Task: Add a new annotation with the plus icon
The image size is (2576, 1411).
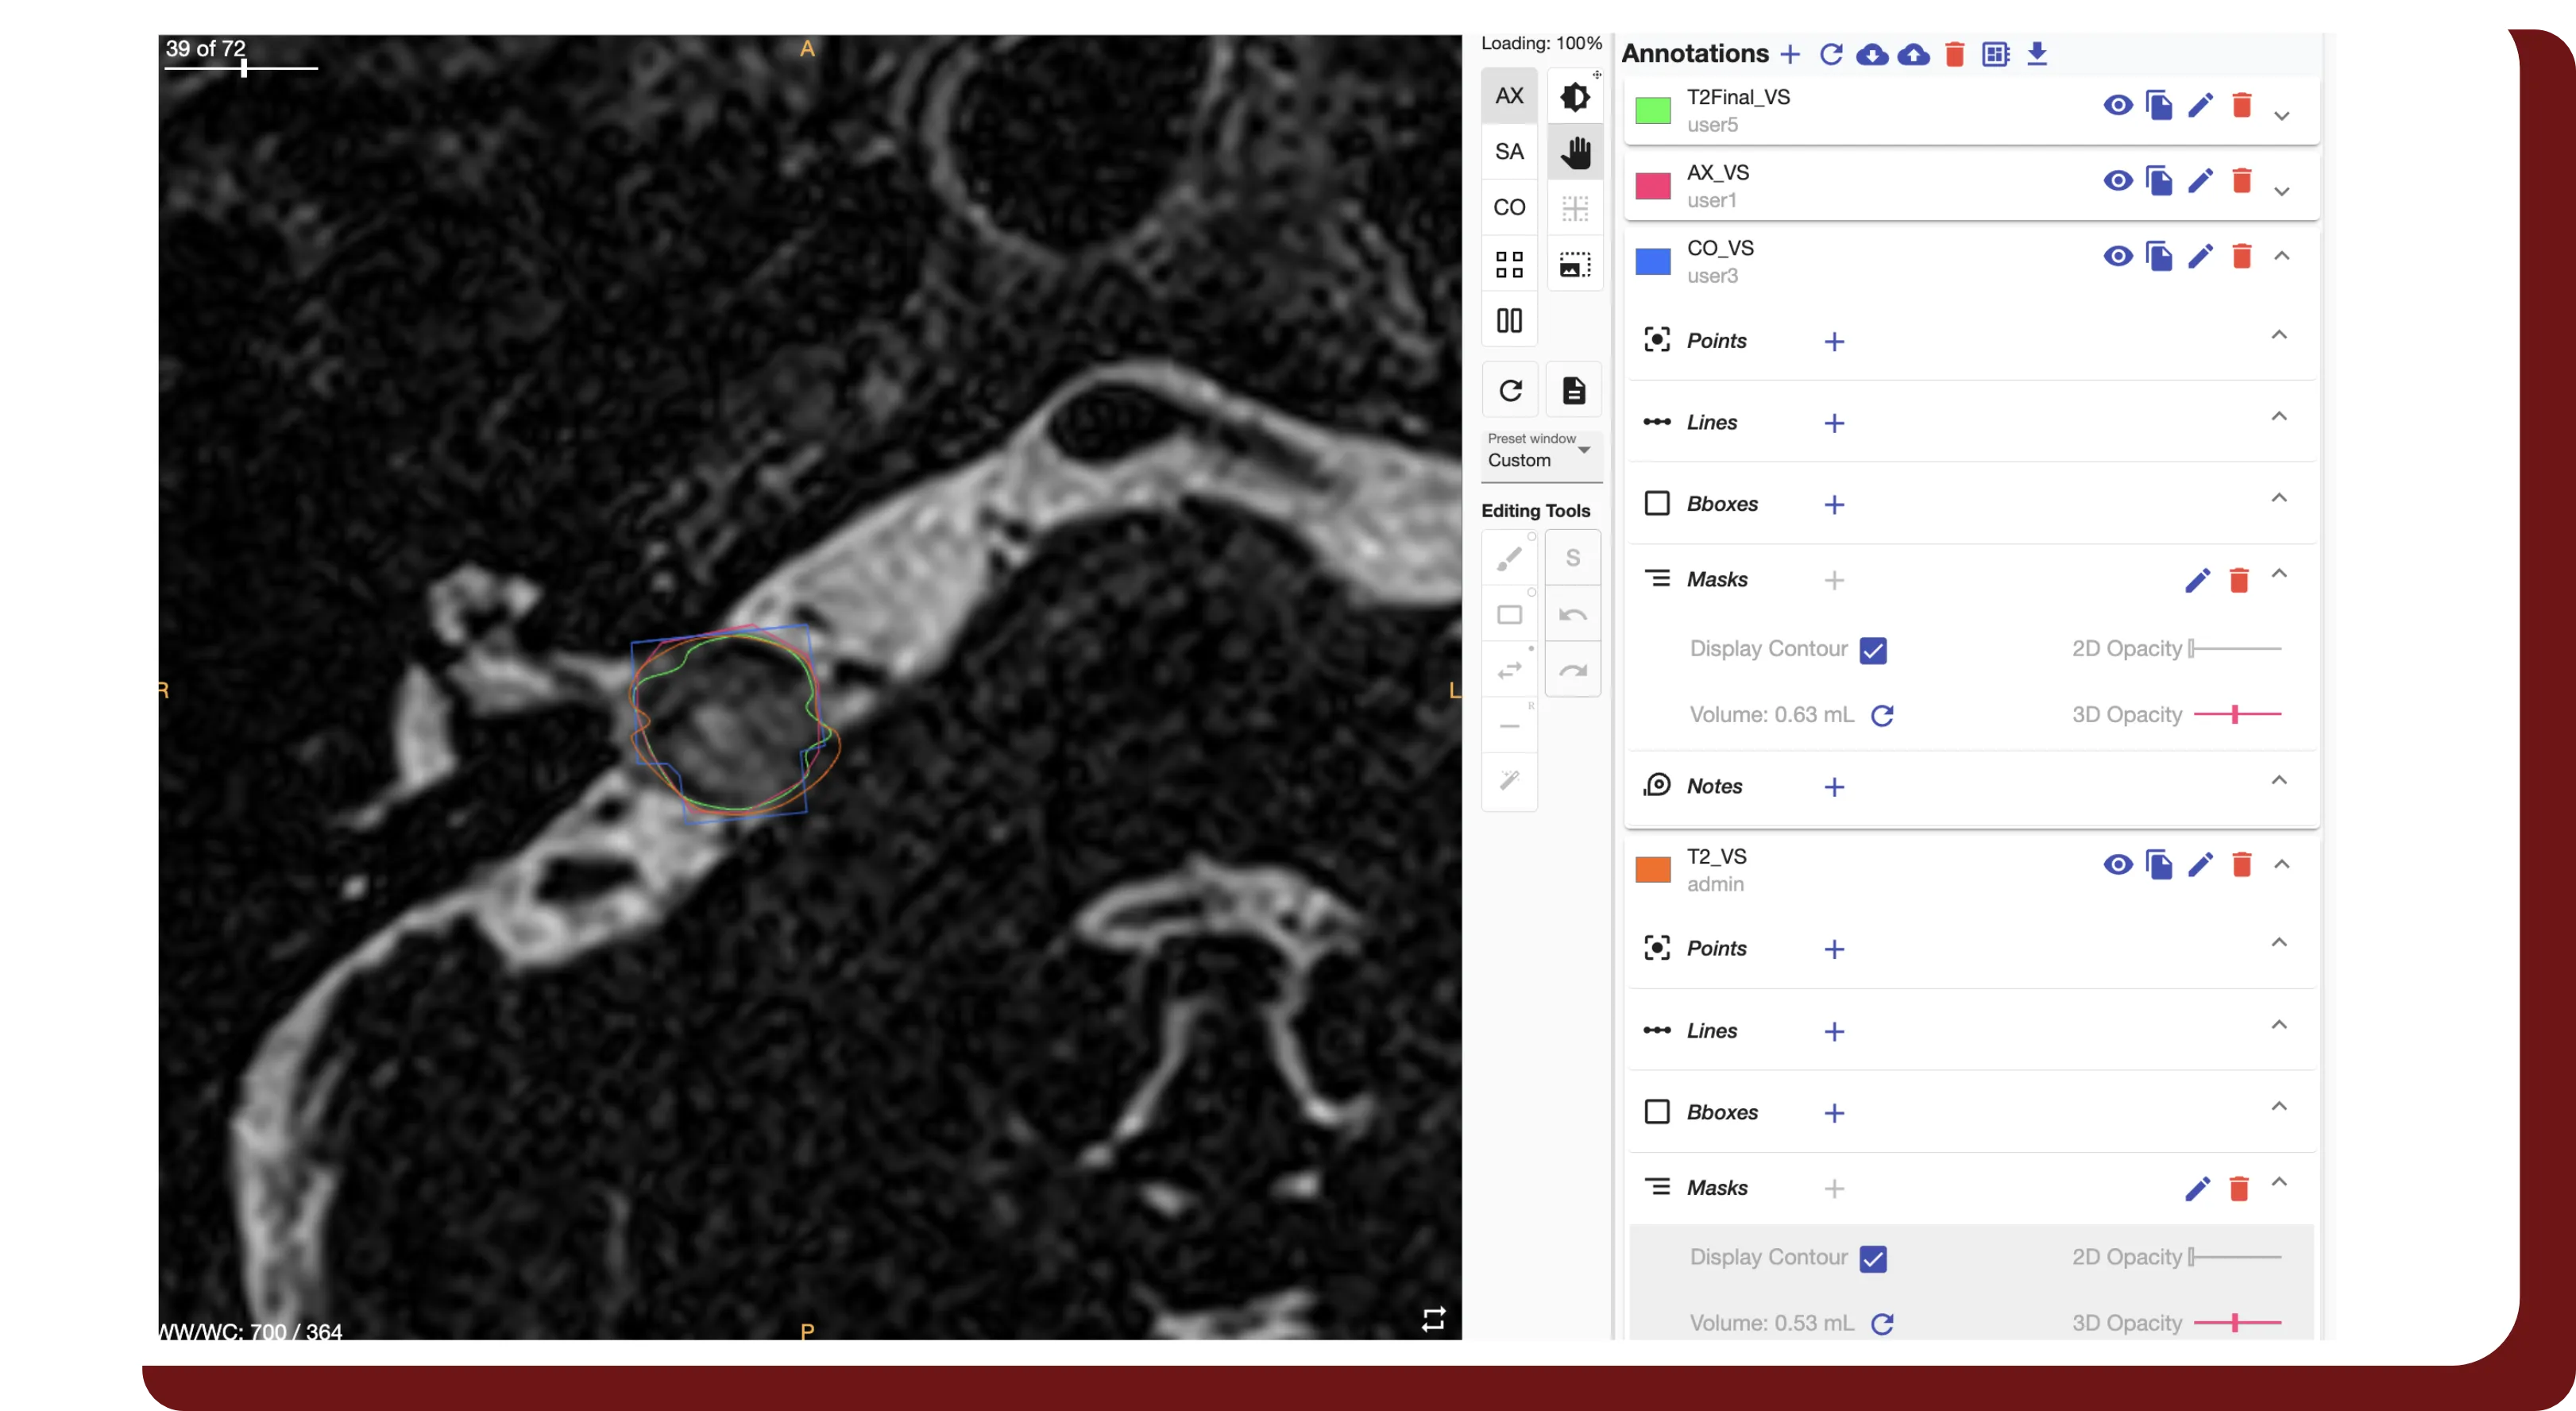Action: click(x=1791, y=55)
